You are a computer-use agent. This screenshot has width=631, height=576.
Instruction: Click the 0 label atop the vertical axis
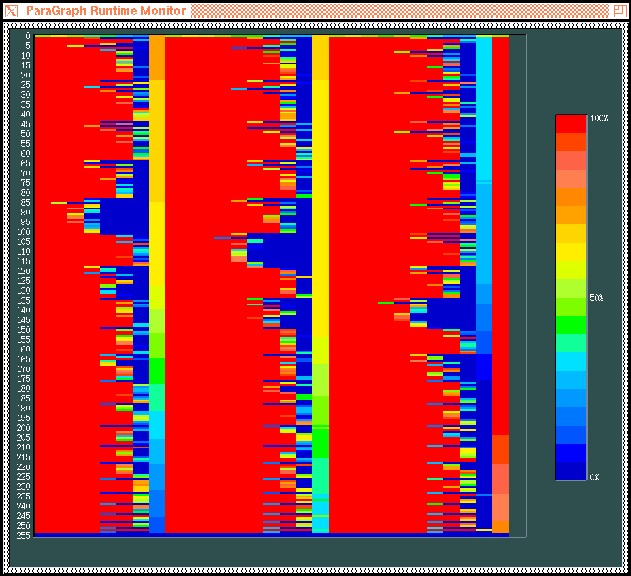pos(28,36)
